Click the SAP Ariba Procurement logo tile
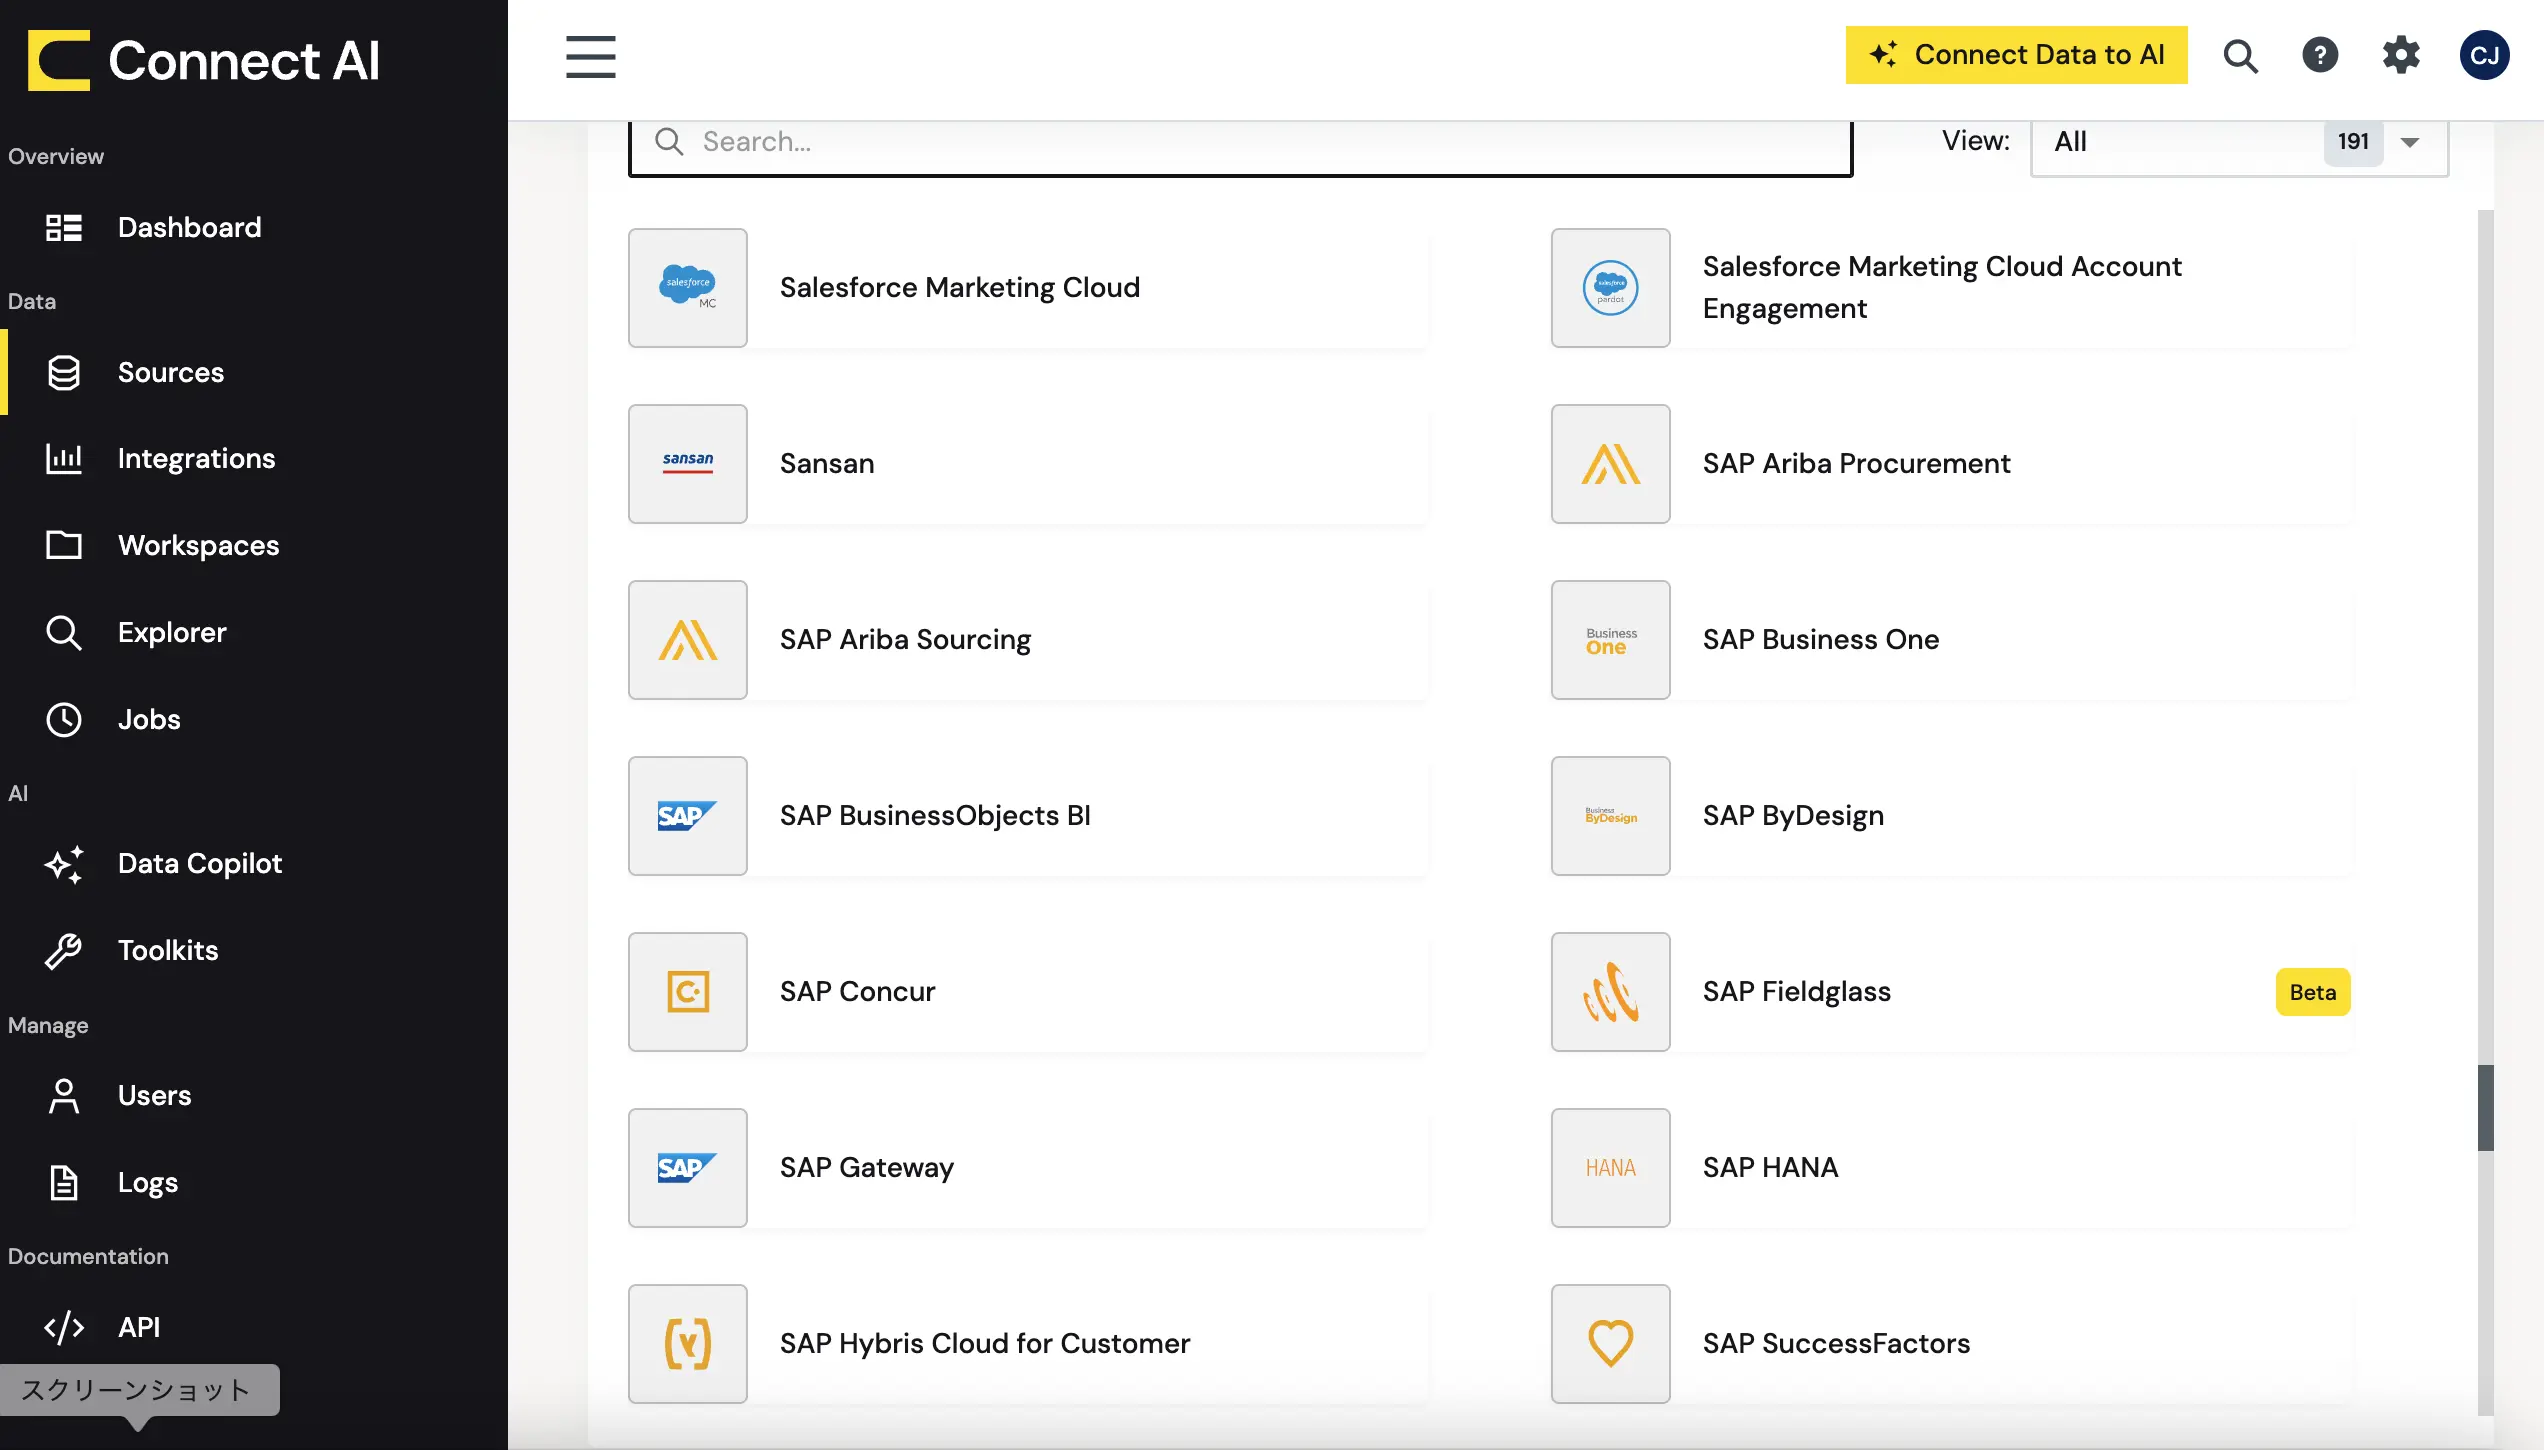Image resolution: width=2544 pixels, height=1450 pixels. [1611, 464]
